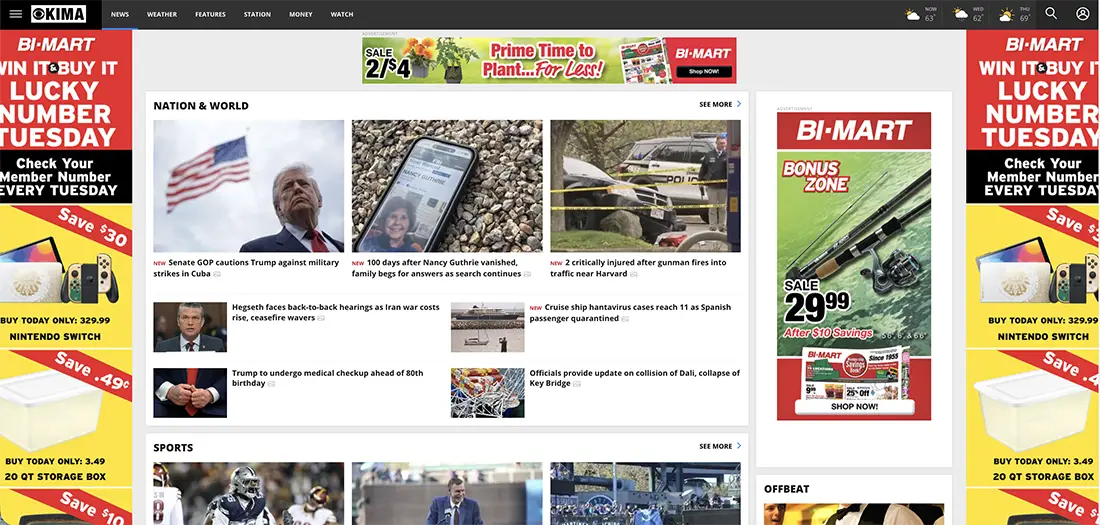Click right ad Nintendo Switch deal
1100x525 pixels.
click(1033, 277)
